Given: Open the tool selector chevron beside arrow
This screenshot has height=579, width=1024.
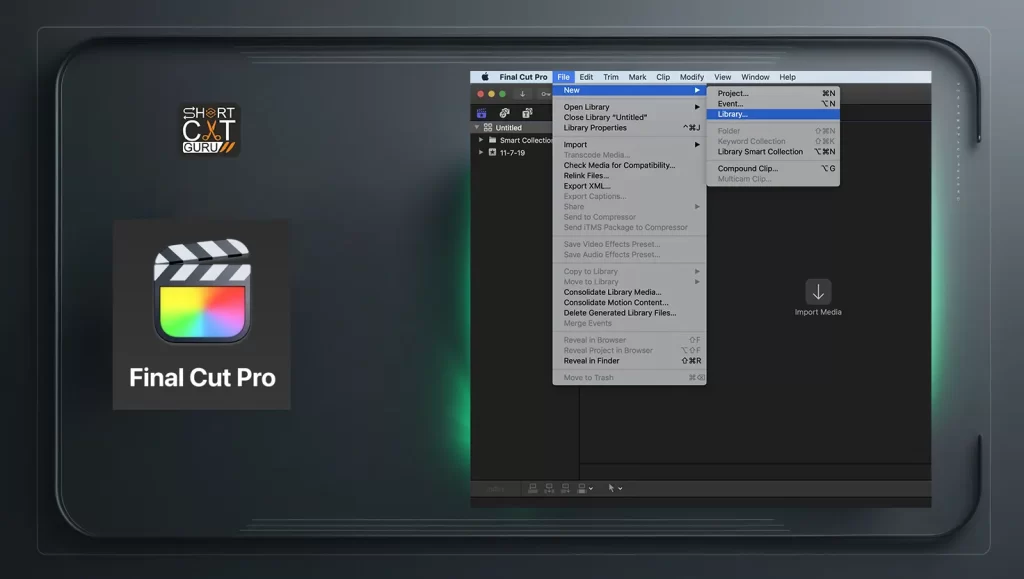Looking at the screenshot, I should coord(620,488).
